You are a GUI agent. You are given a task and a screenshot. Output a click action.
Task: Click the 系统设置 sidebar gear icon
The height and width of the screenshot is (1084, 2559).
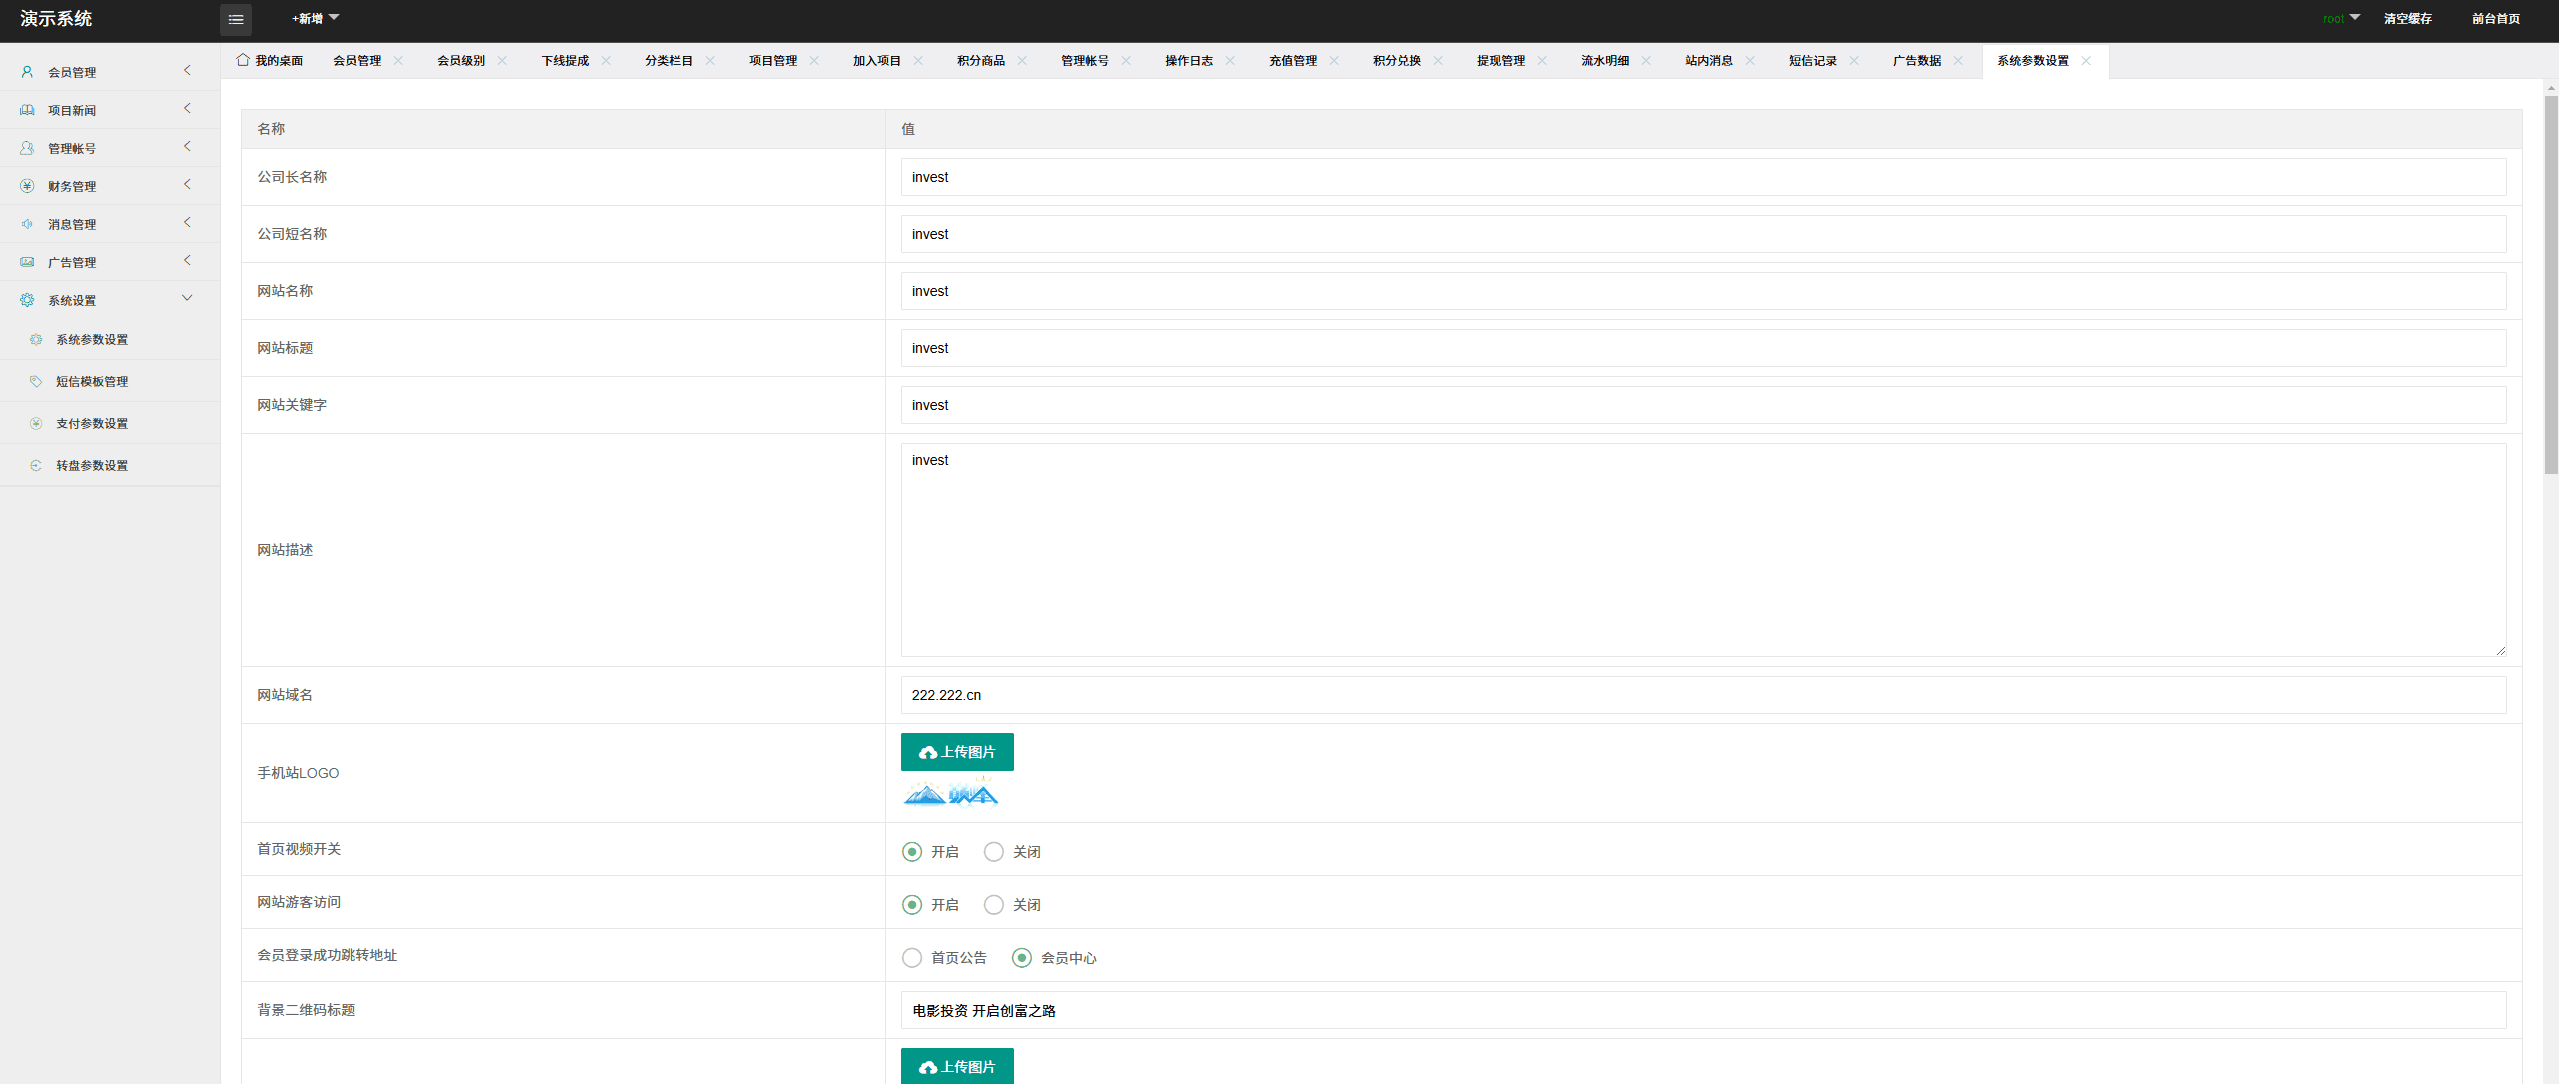coord(27,300)
